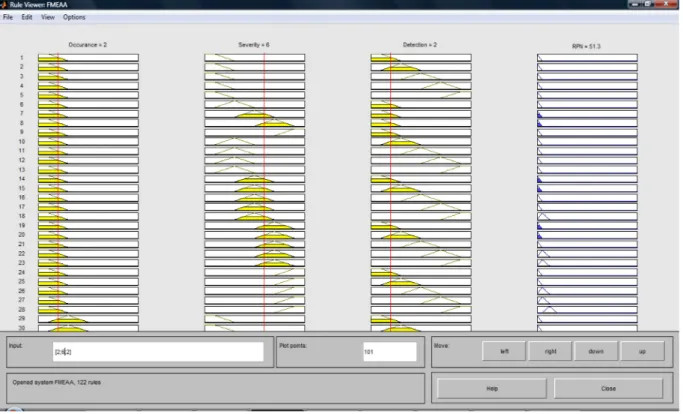Click the Detection plot of rule 2
683x414 pixels.
point(422,68)
